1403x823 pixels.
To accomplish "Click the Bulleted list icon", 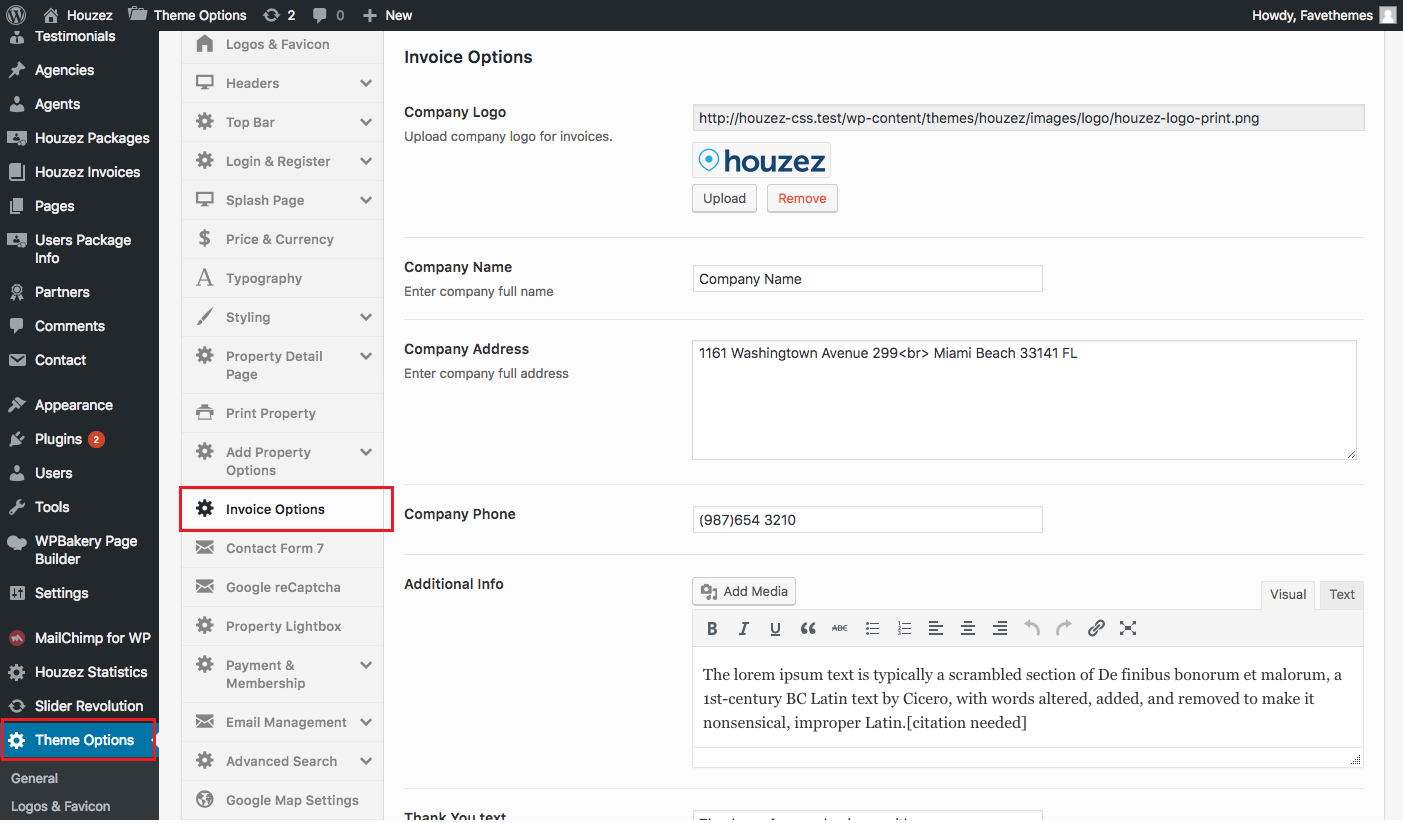I will click(872, 628).
